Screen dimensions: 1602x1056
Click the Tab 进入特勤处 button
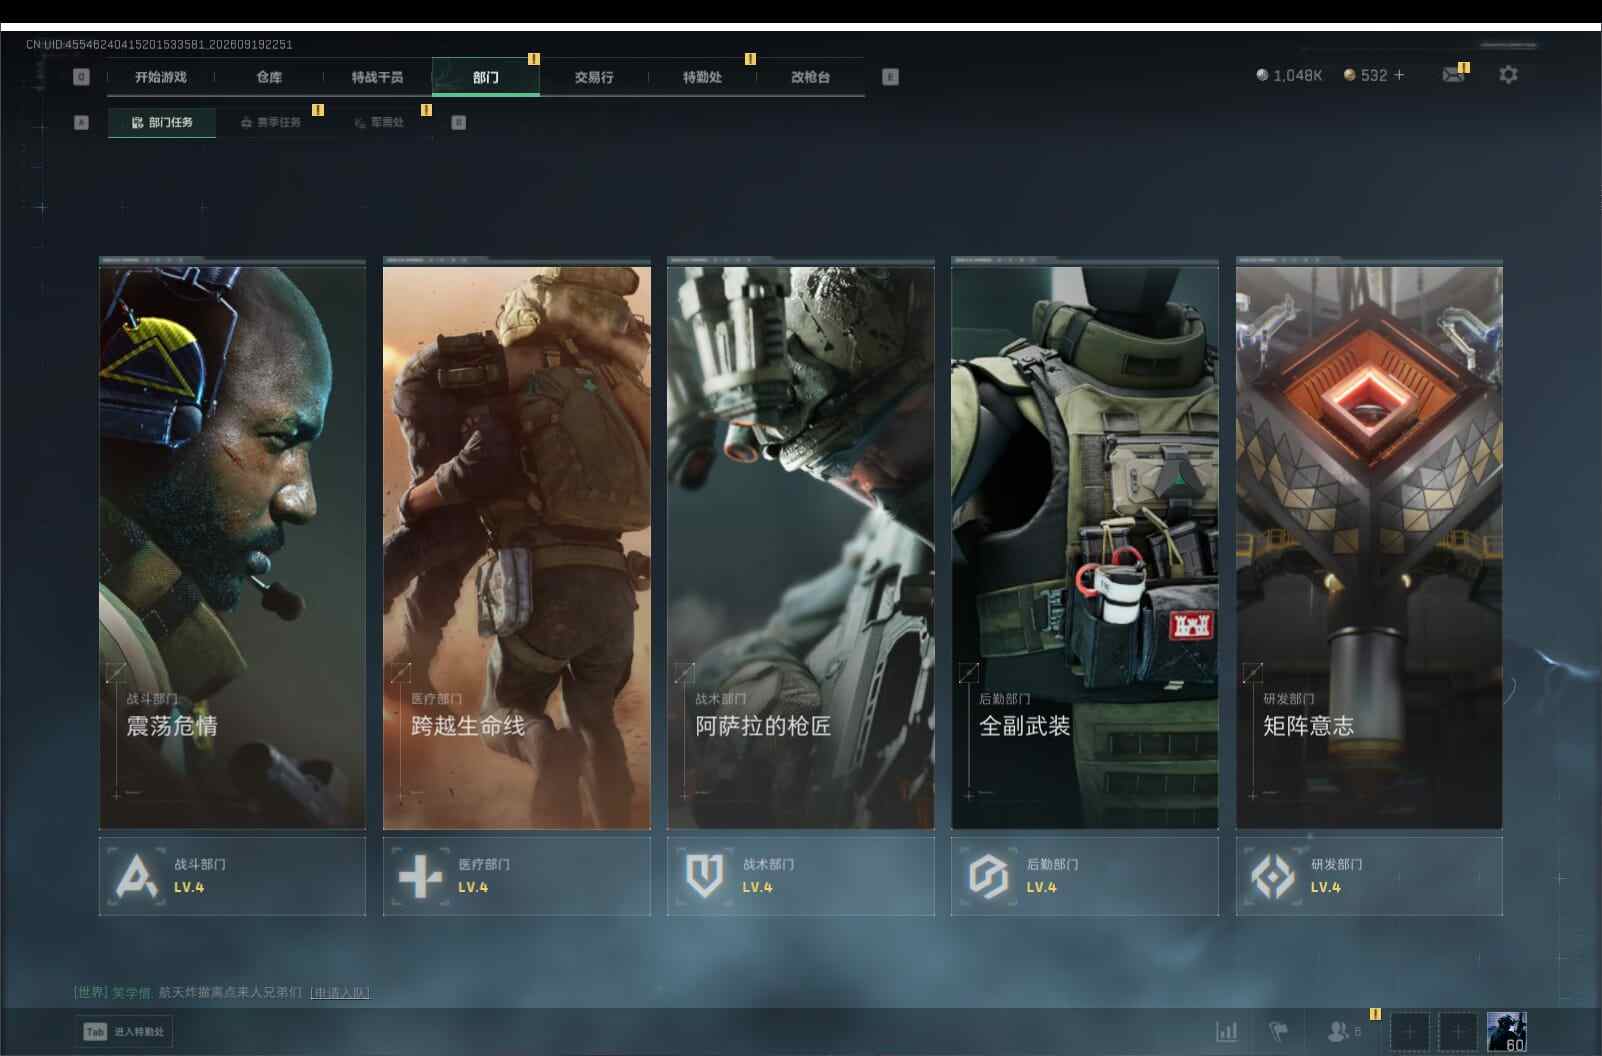click(x=123, y=1032)
